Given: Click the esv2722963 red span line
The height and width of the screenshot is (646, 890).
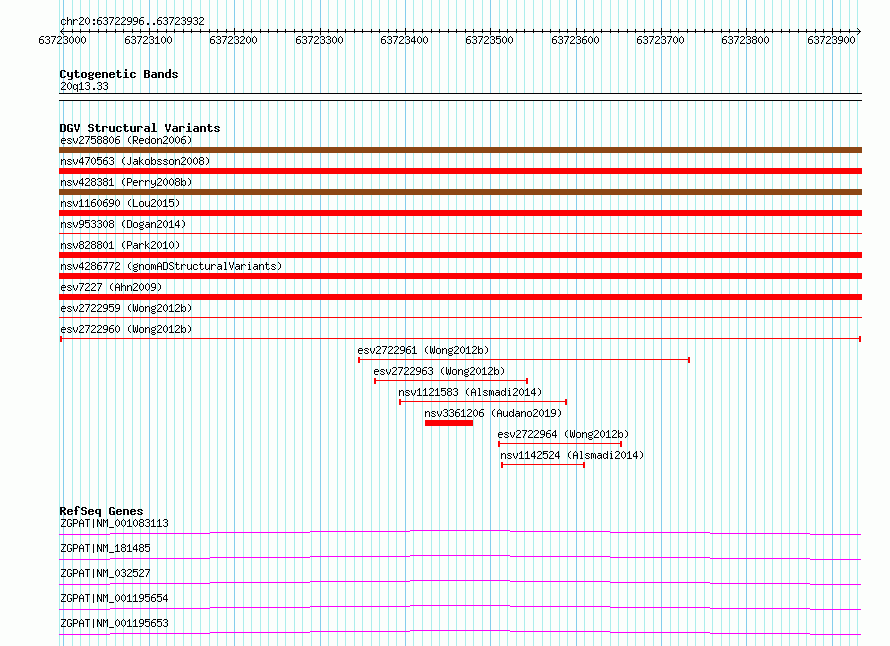Looking at the screenshot, I should pyautogui.click(x=451, y=381).
